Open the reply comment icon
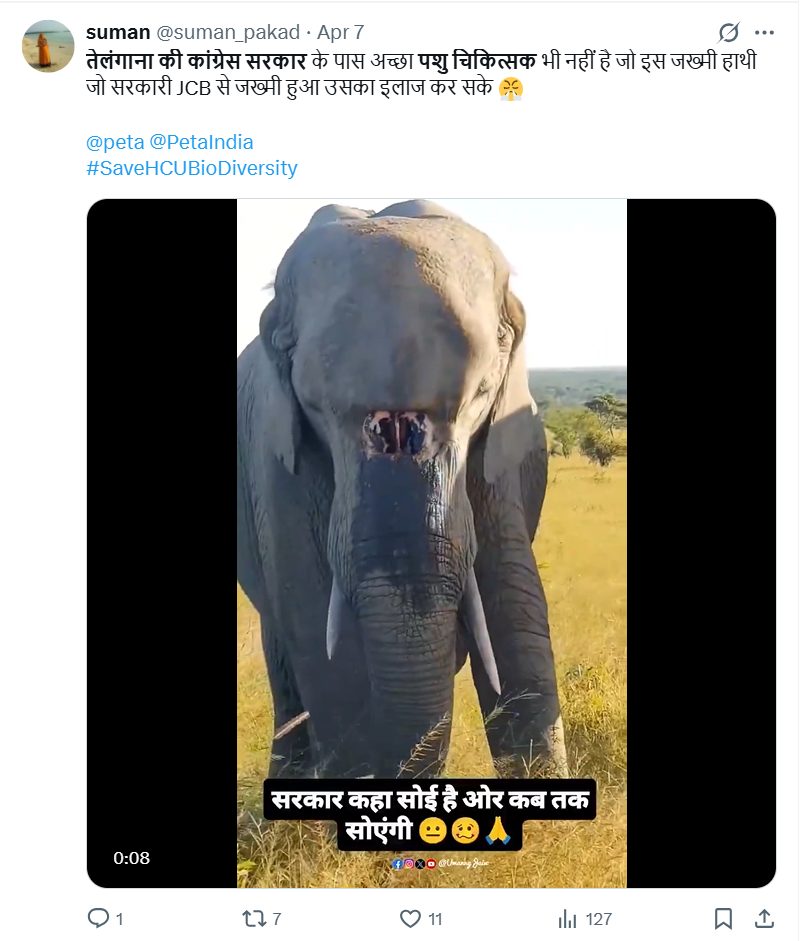Image resolution: width=800 pixels, height=941 pixels. tap(98, 918)
